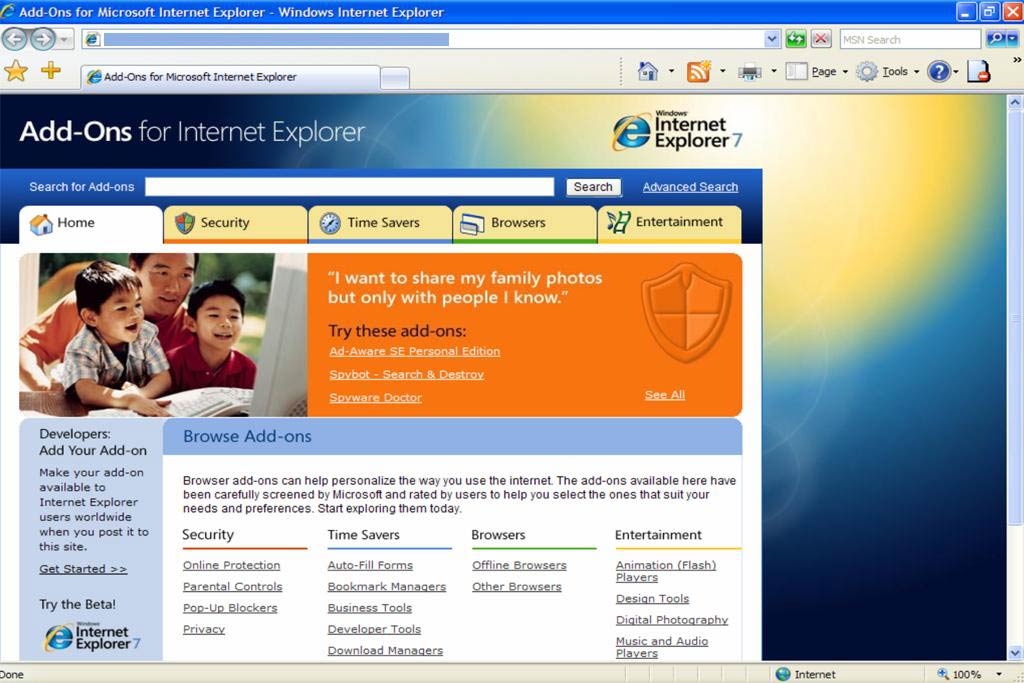
Task: Open the Page dropdown menu
Action: click(x=816, y=72)
